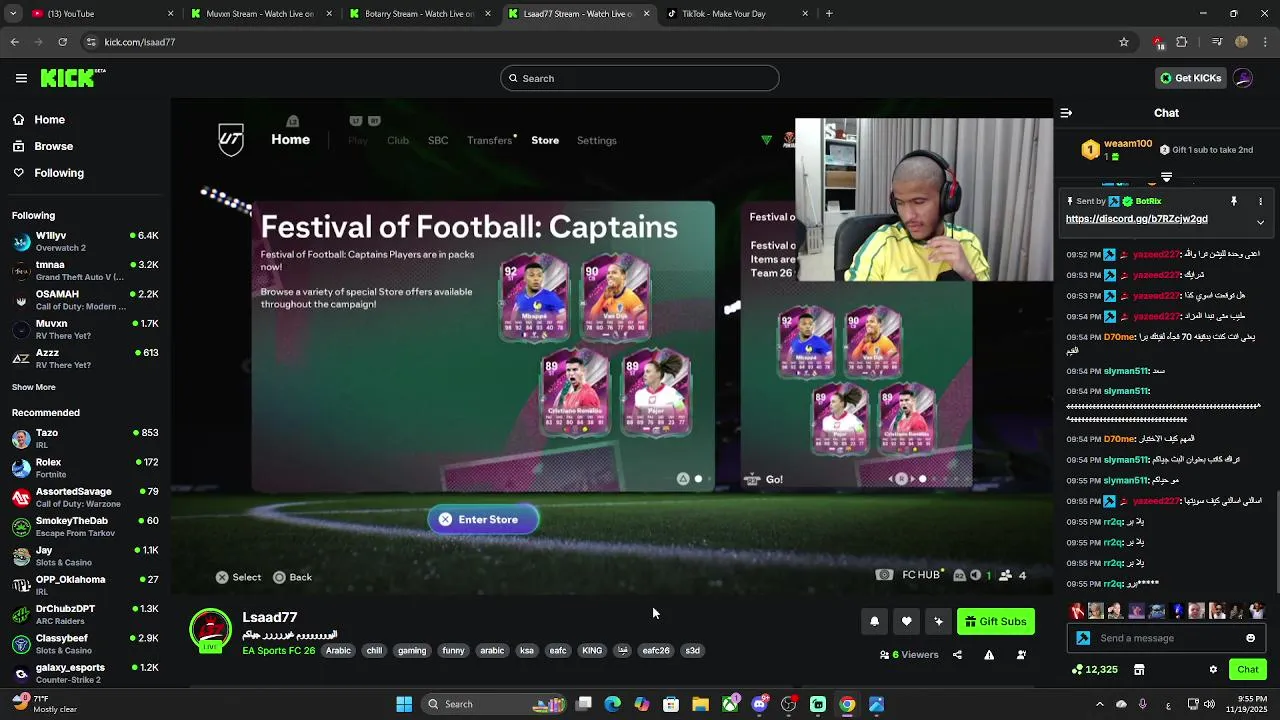Expand the gift leaderboard handle
This screenshot has height=720, width=1280.
[1166, 178]
